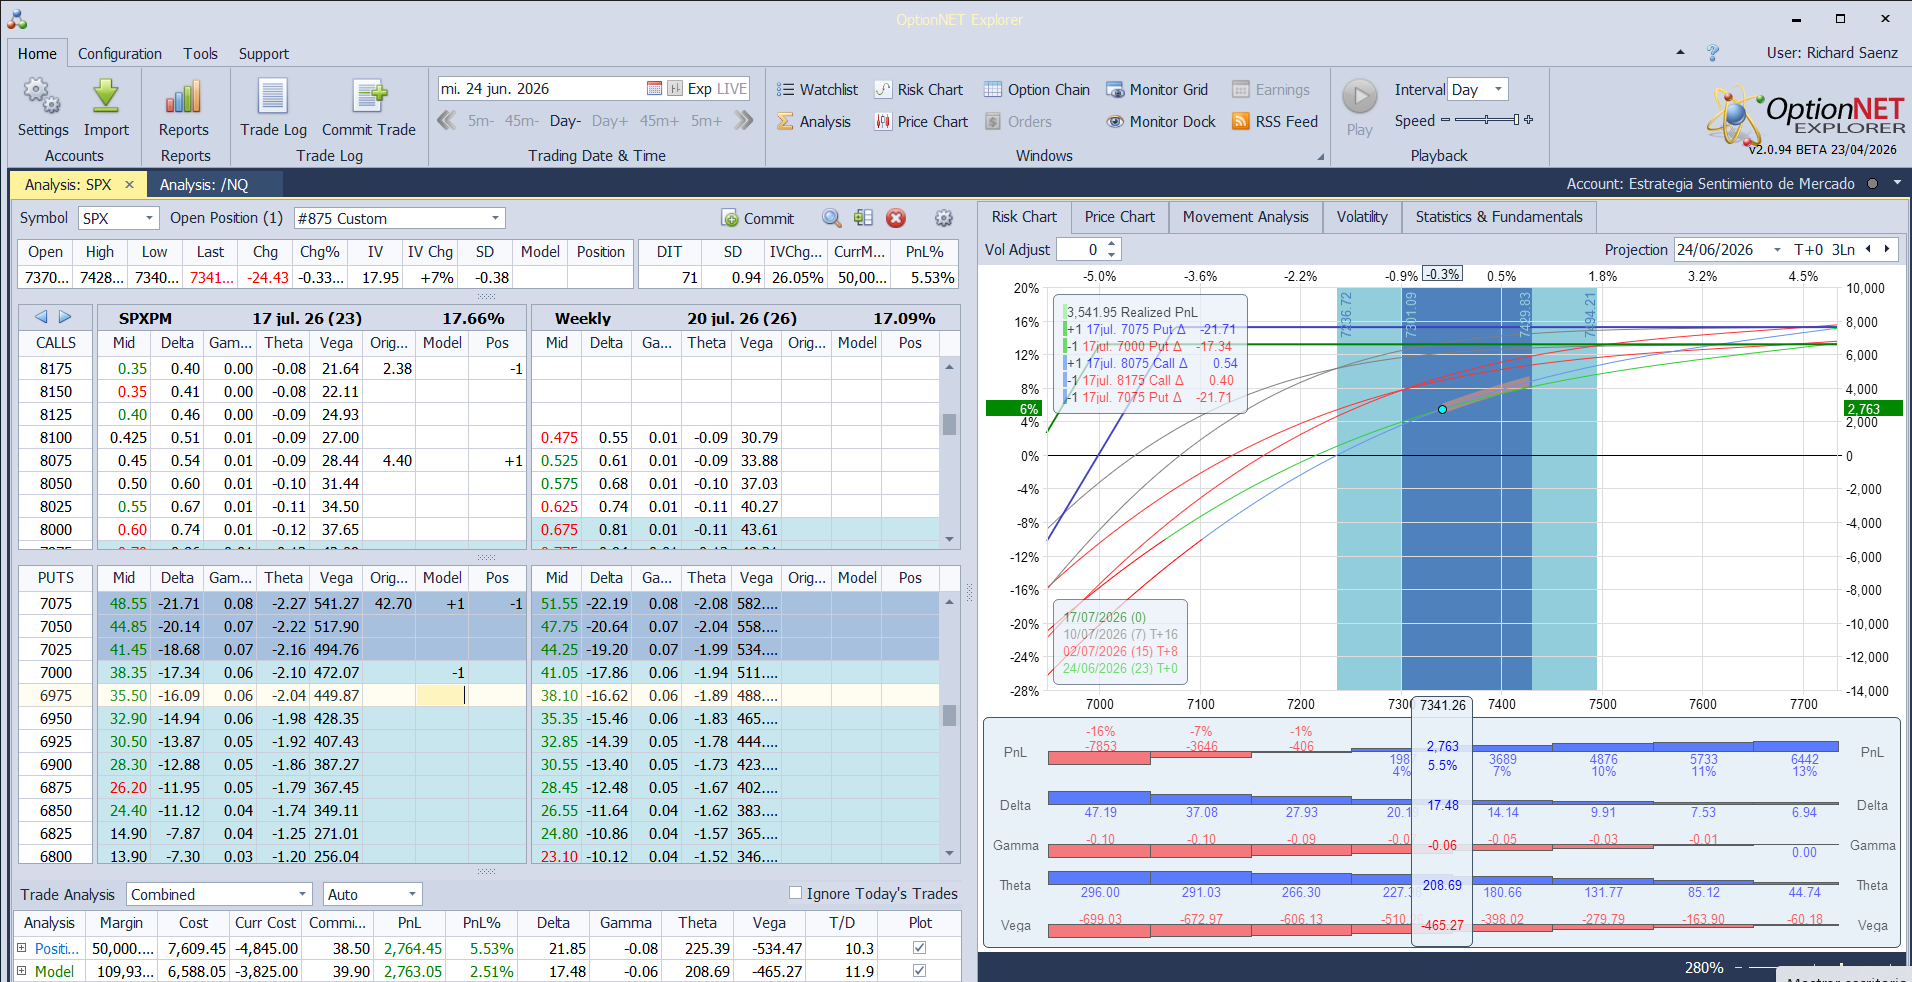Click the trading date field showing mi. 24 jun. 2026

(x=540, y=89)
